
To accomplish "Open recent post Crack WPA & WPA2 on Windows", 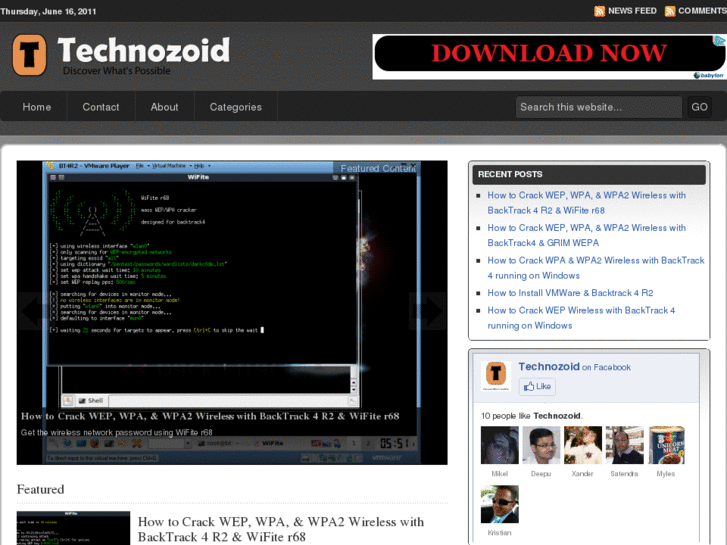I will (x=596, y=268).
